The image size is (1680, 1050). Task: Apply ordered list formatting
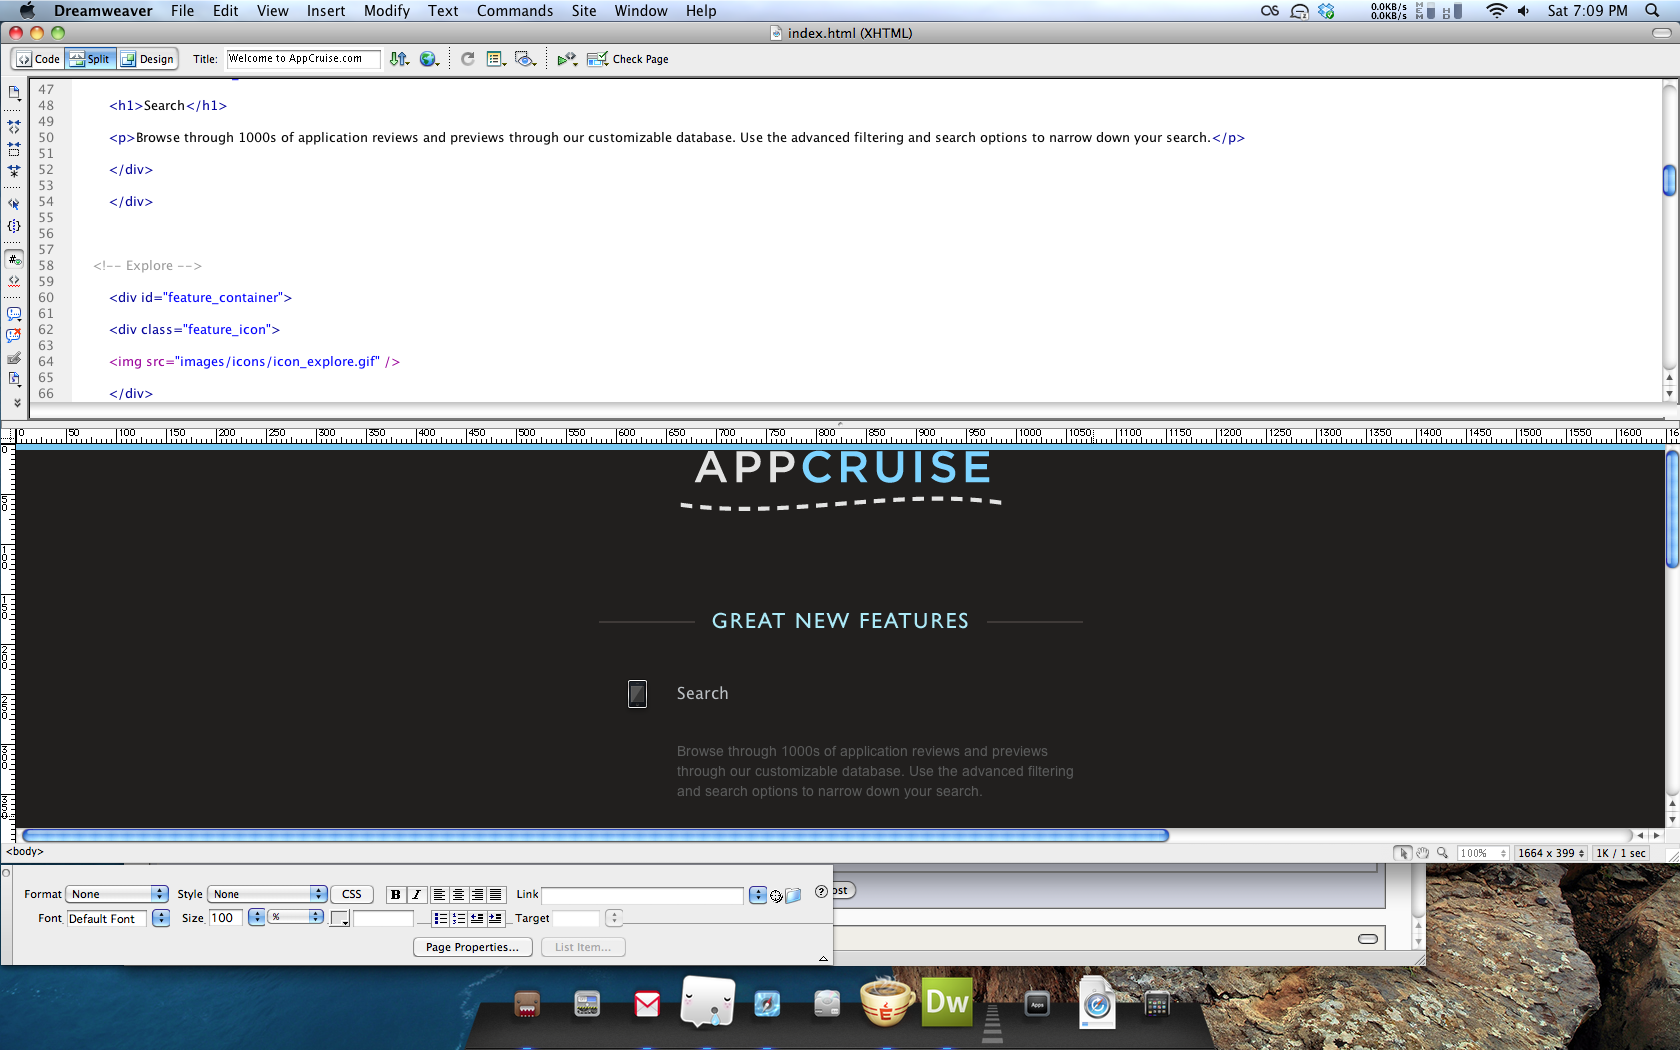click(459, 918)
